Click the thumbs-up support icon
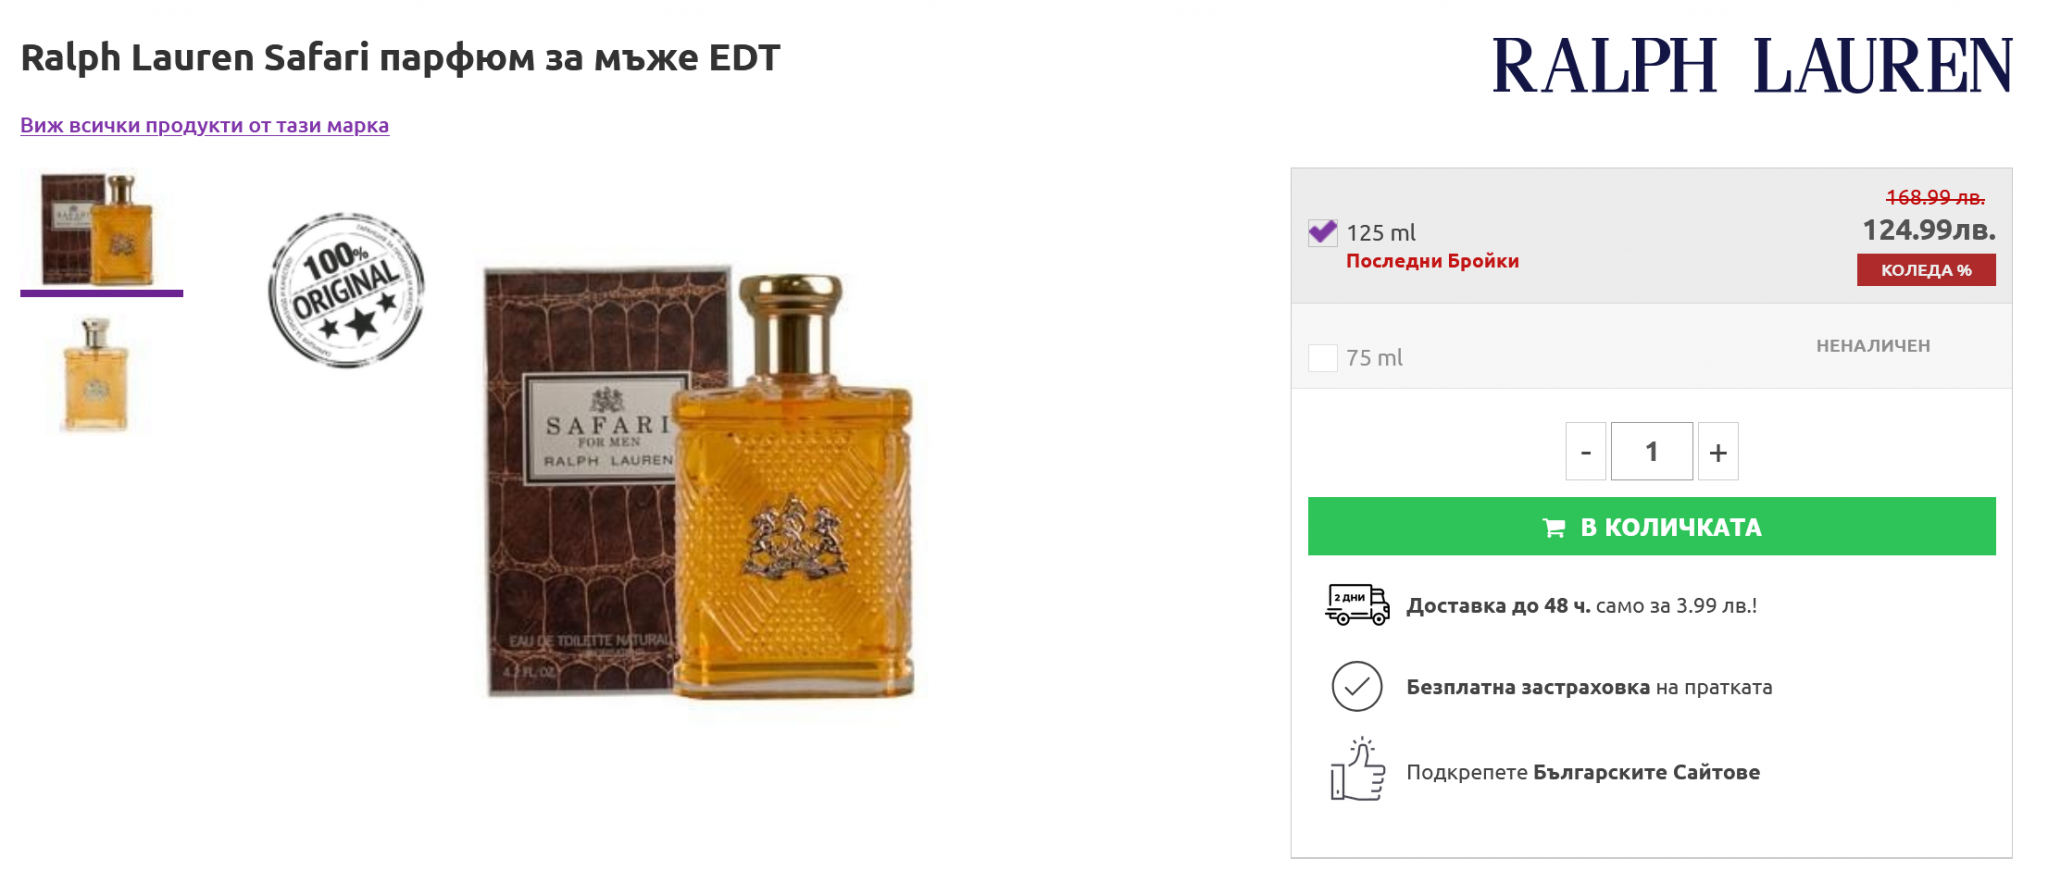 coord(1356,770)
